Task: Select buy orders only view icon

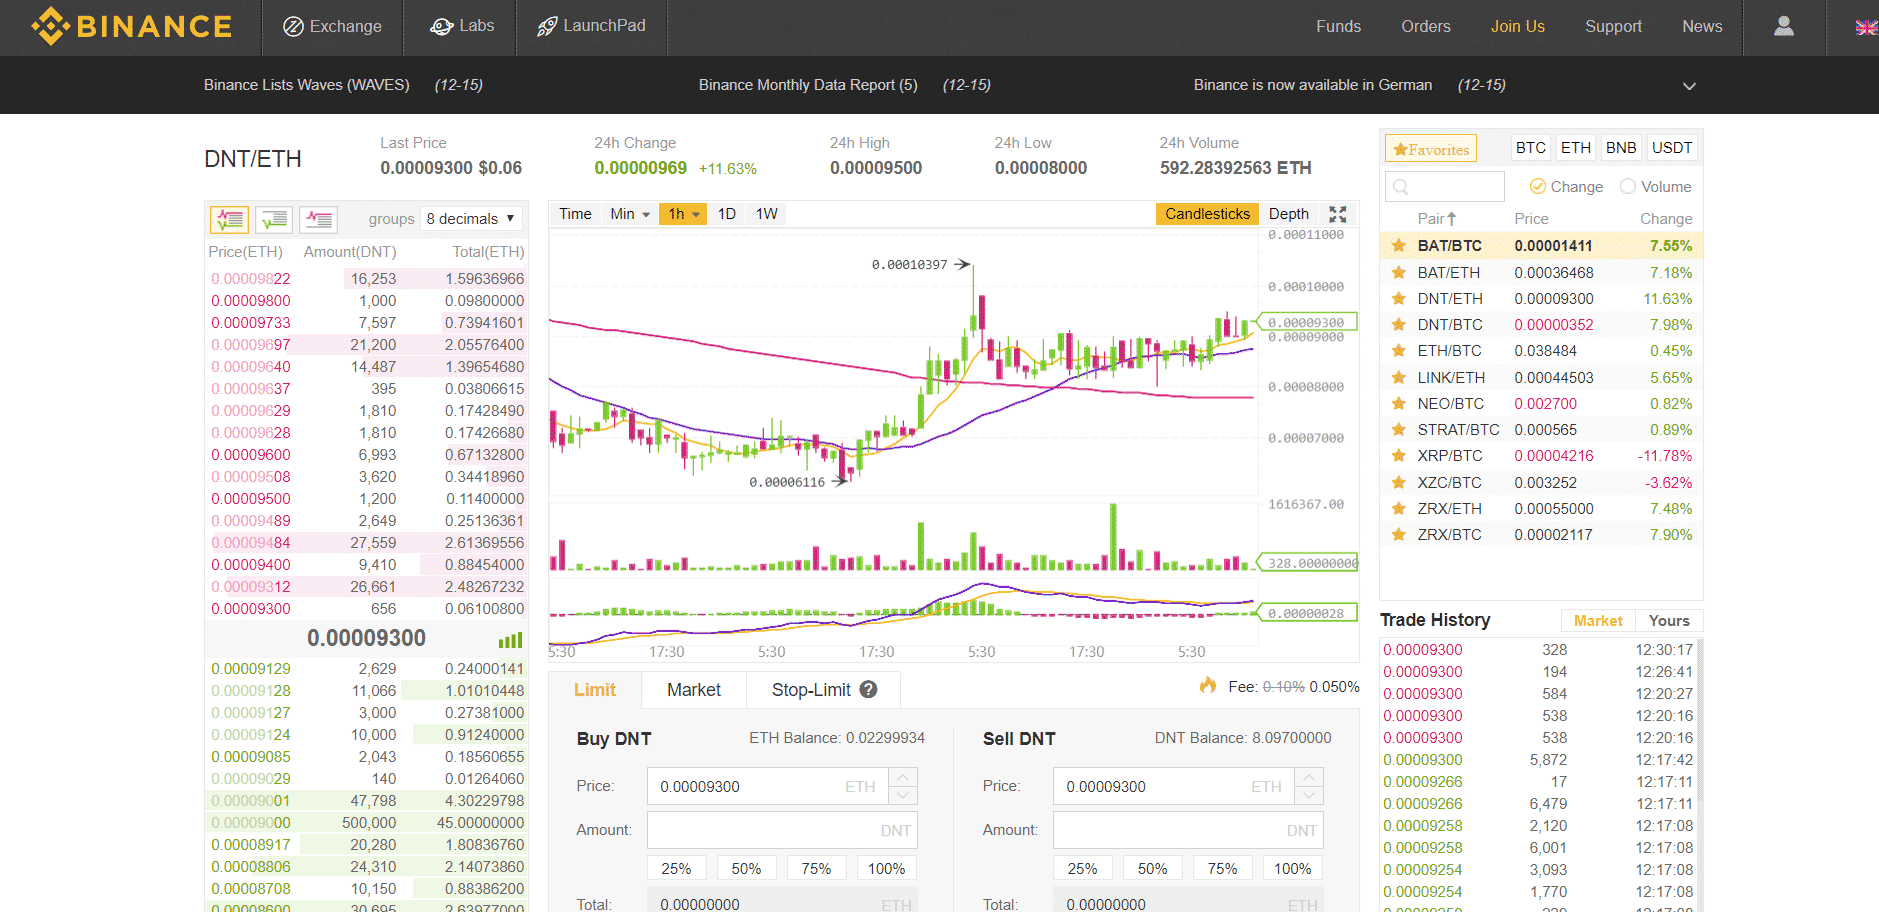Action: click(x=274, y=219)
